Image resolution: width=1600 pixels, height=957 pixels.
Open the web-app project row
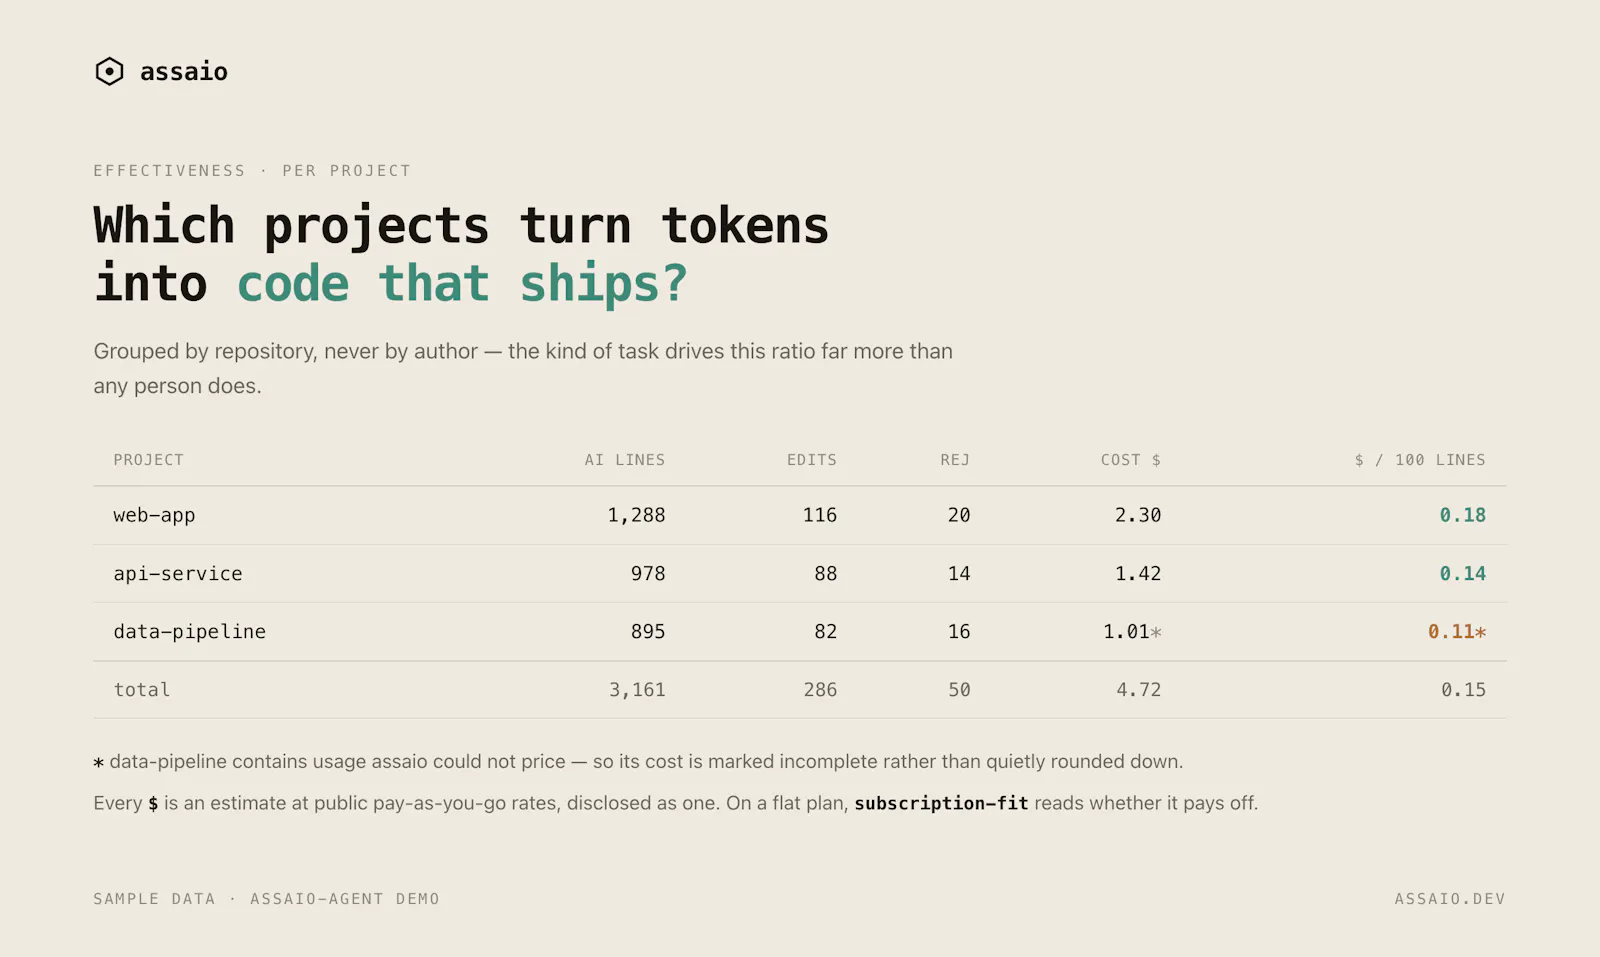click(800, 515)
